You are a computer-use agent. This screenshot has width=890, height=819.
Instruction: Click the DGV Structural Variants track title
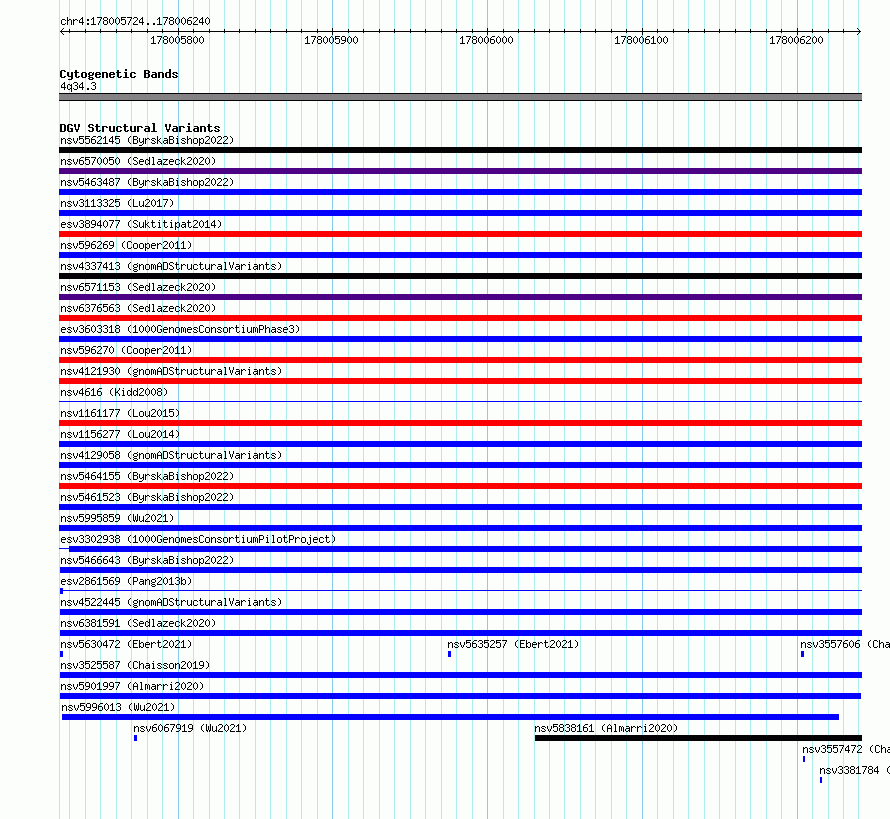click(140, 128)
